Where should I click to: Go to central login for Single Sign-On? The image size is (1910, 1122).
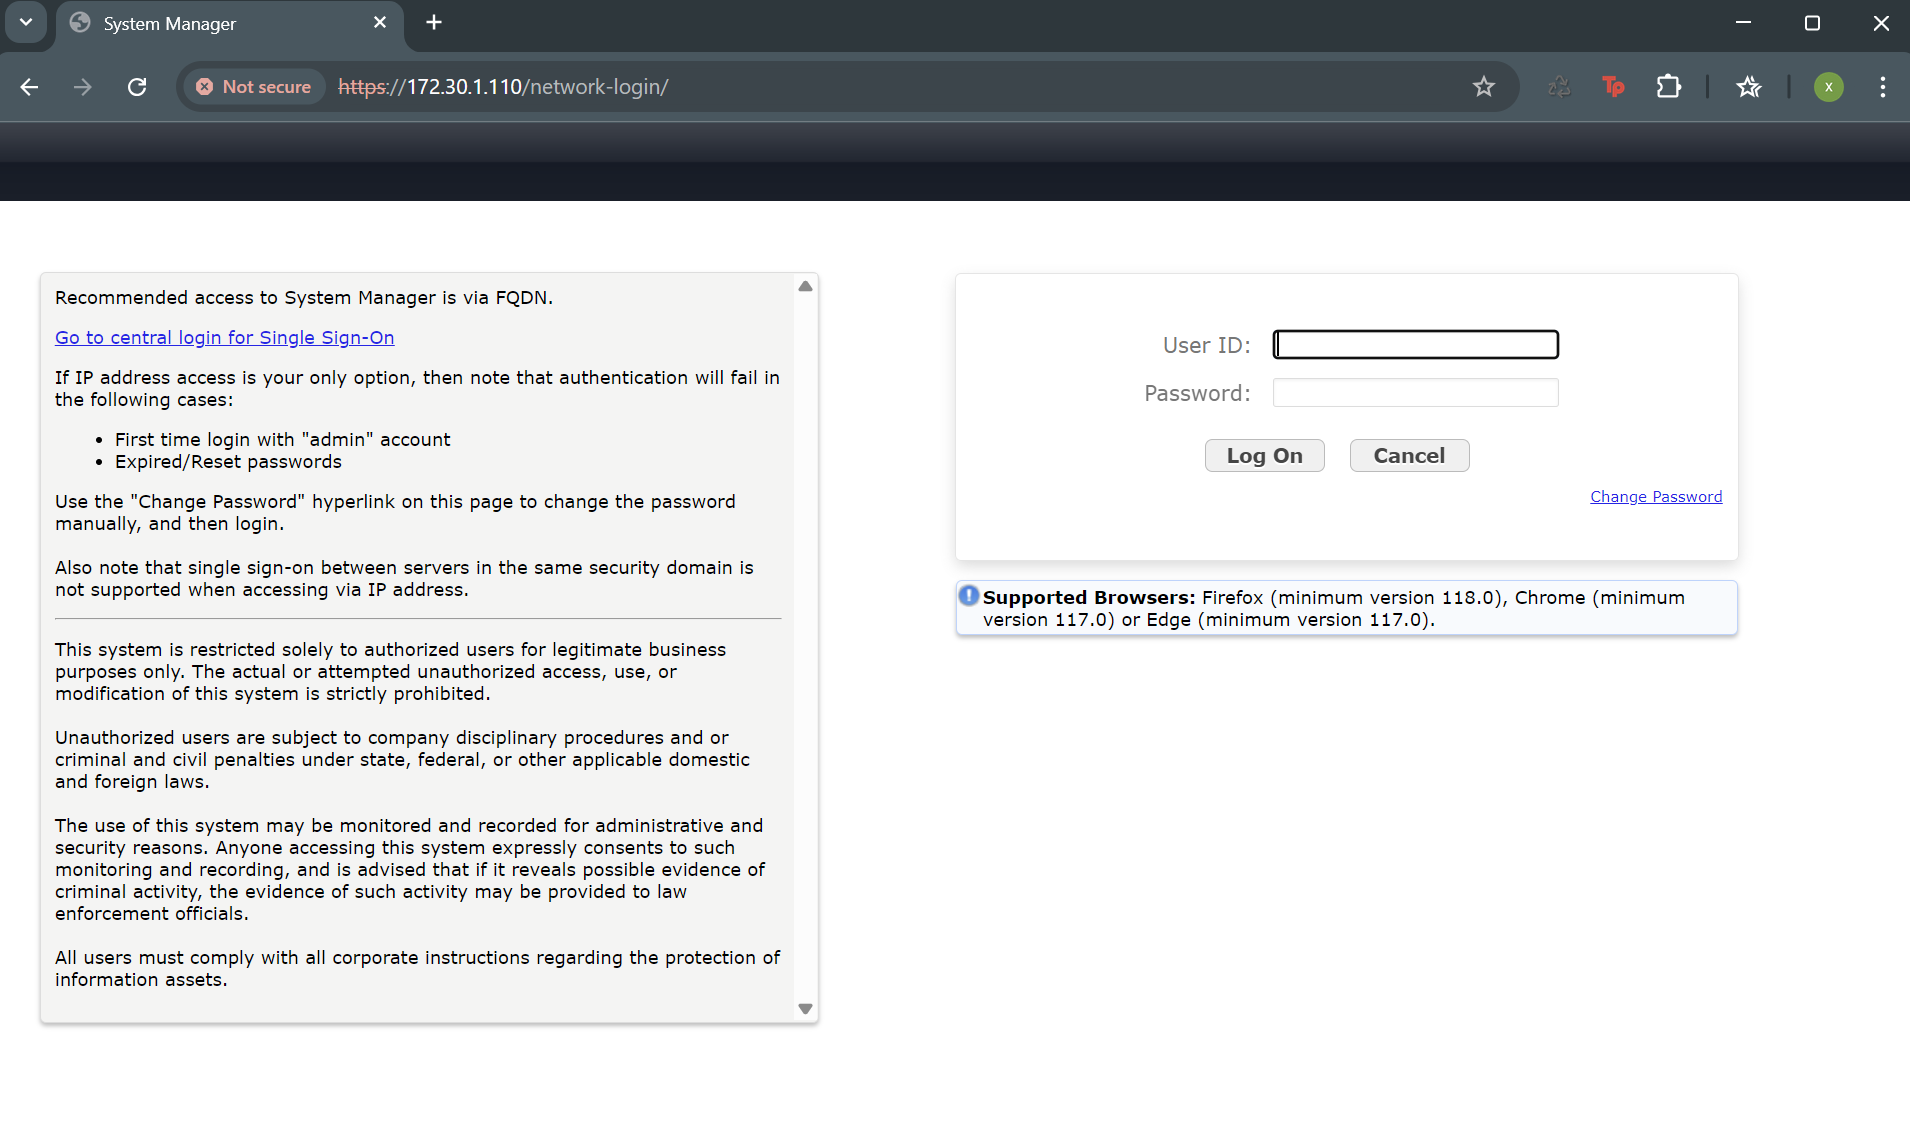(224, 338)
